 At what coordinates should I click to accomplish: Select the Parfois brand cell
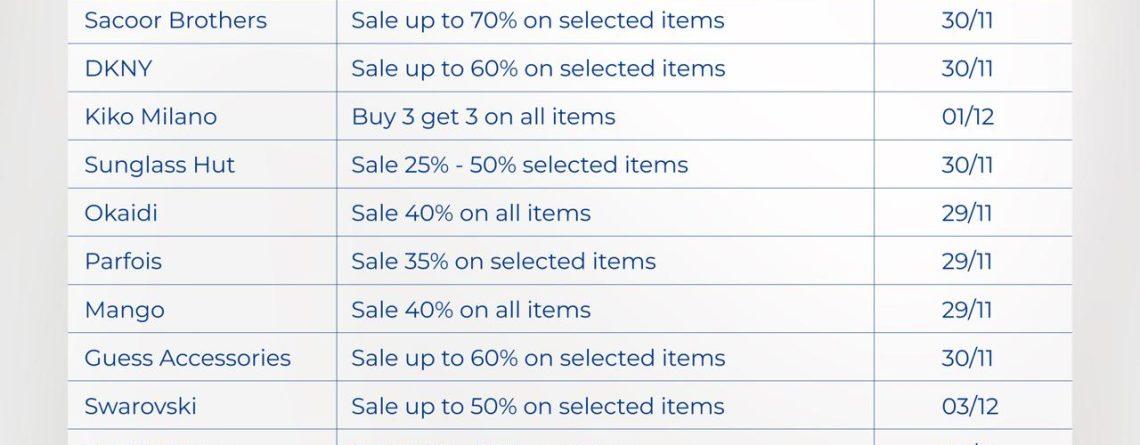pos(123,261)
